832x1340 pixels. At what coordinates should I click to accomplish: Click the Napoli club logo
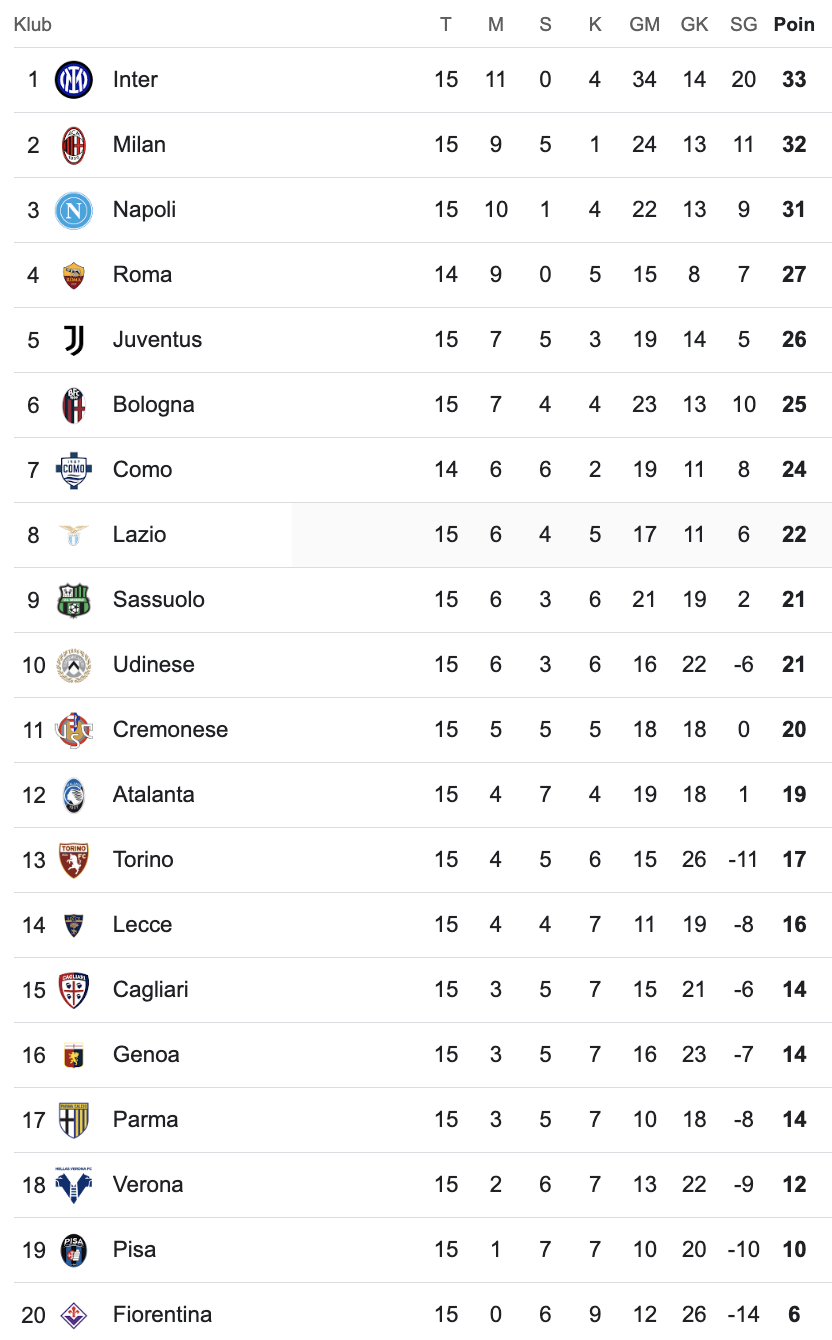click(74, 210)
